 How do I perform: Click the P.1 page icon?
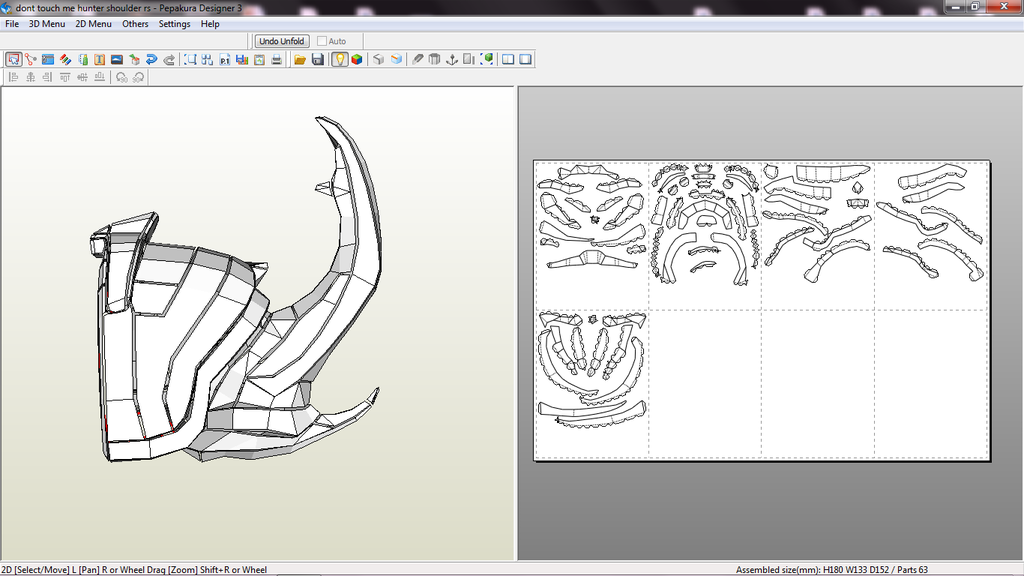click(x=225, y=59)
